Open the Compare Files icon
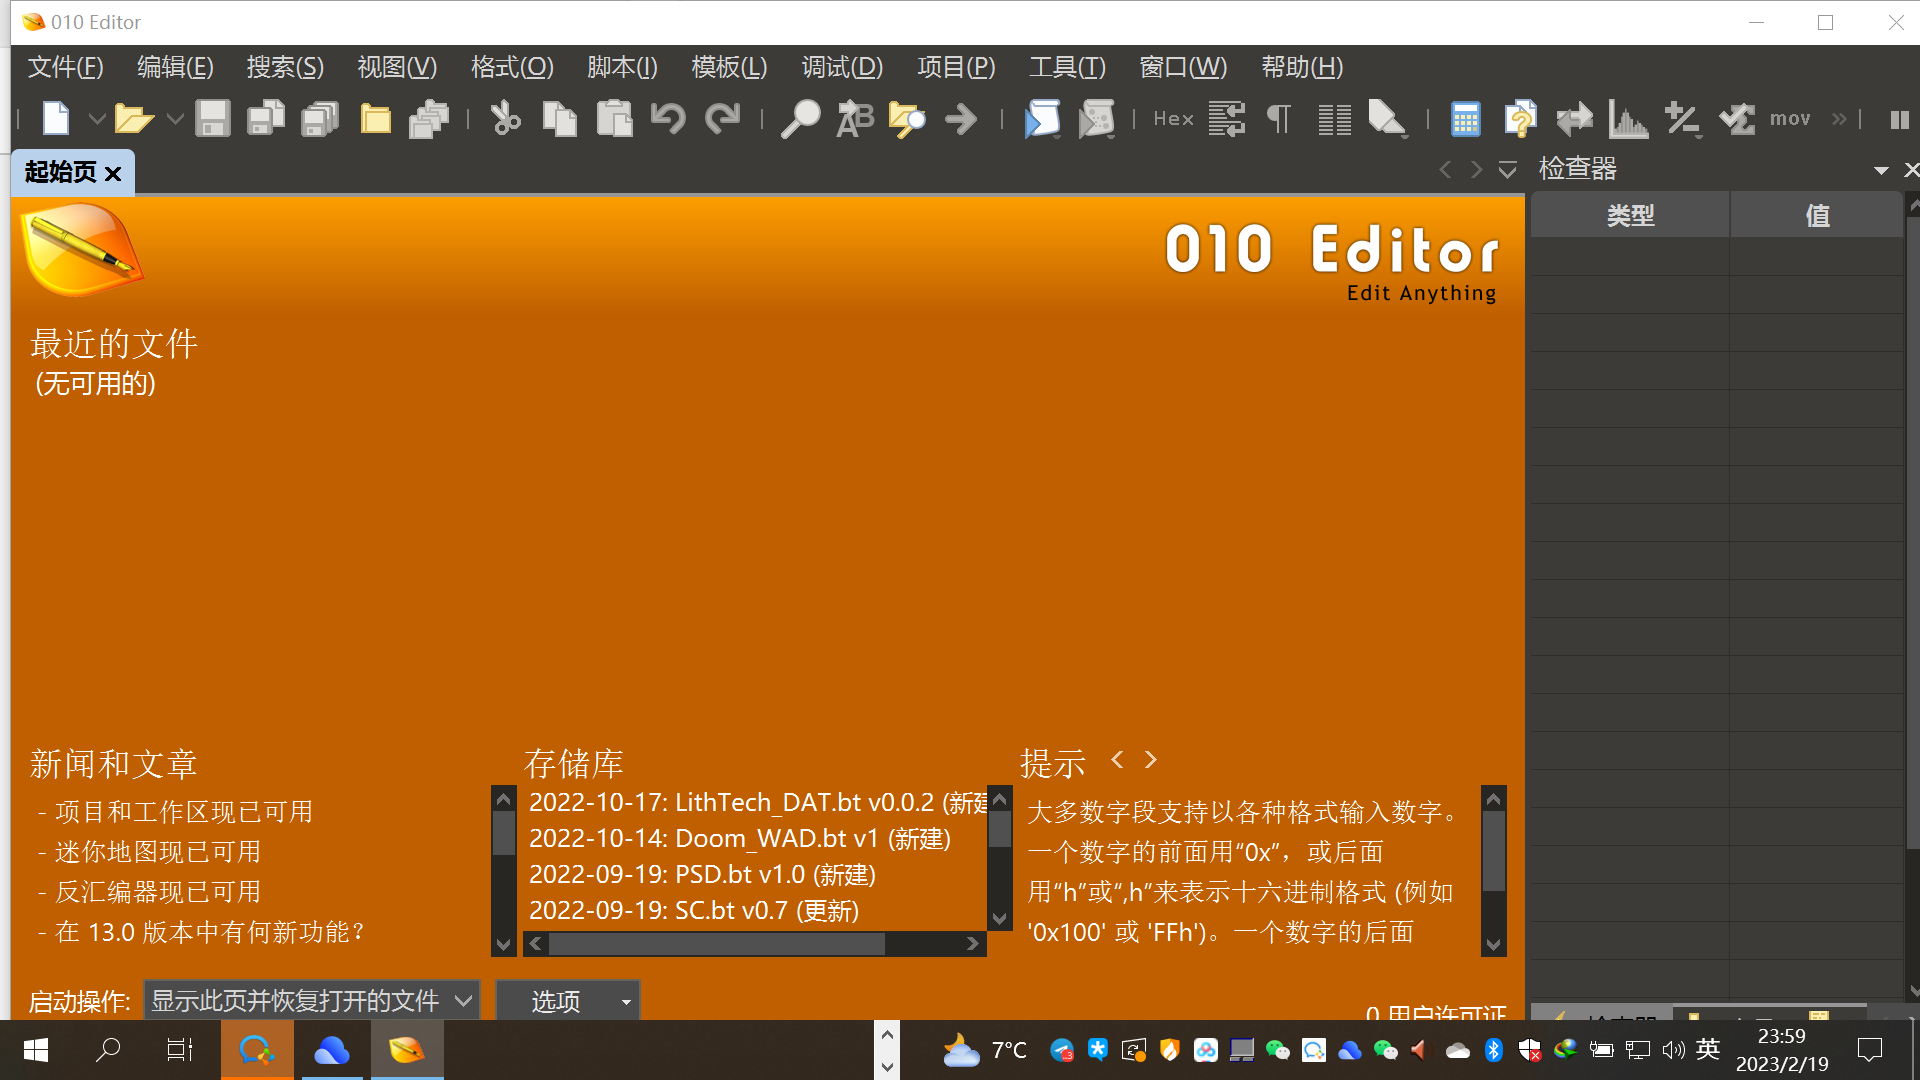The image size is (1920, 1080). click(x=1520, y=119)
